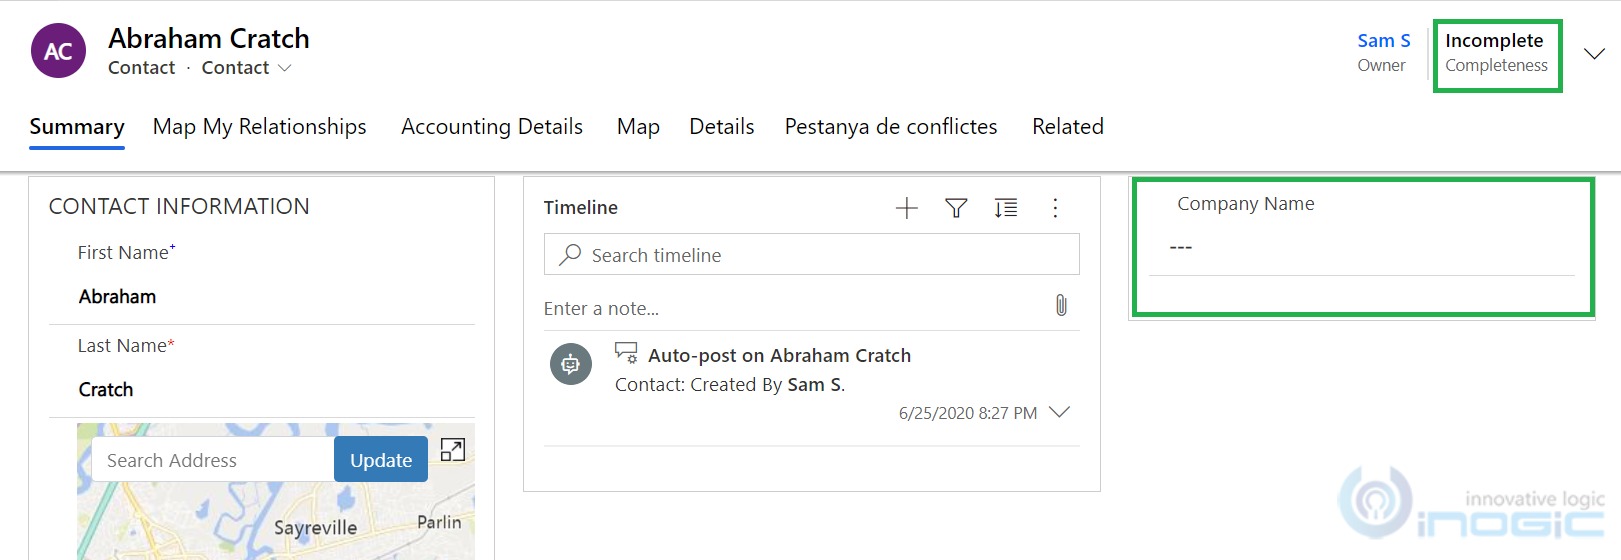Image resolution: width=1621 pixels, height=560 pixels.
Task: Expand the map to full screen
Action: coord(452,450)
